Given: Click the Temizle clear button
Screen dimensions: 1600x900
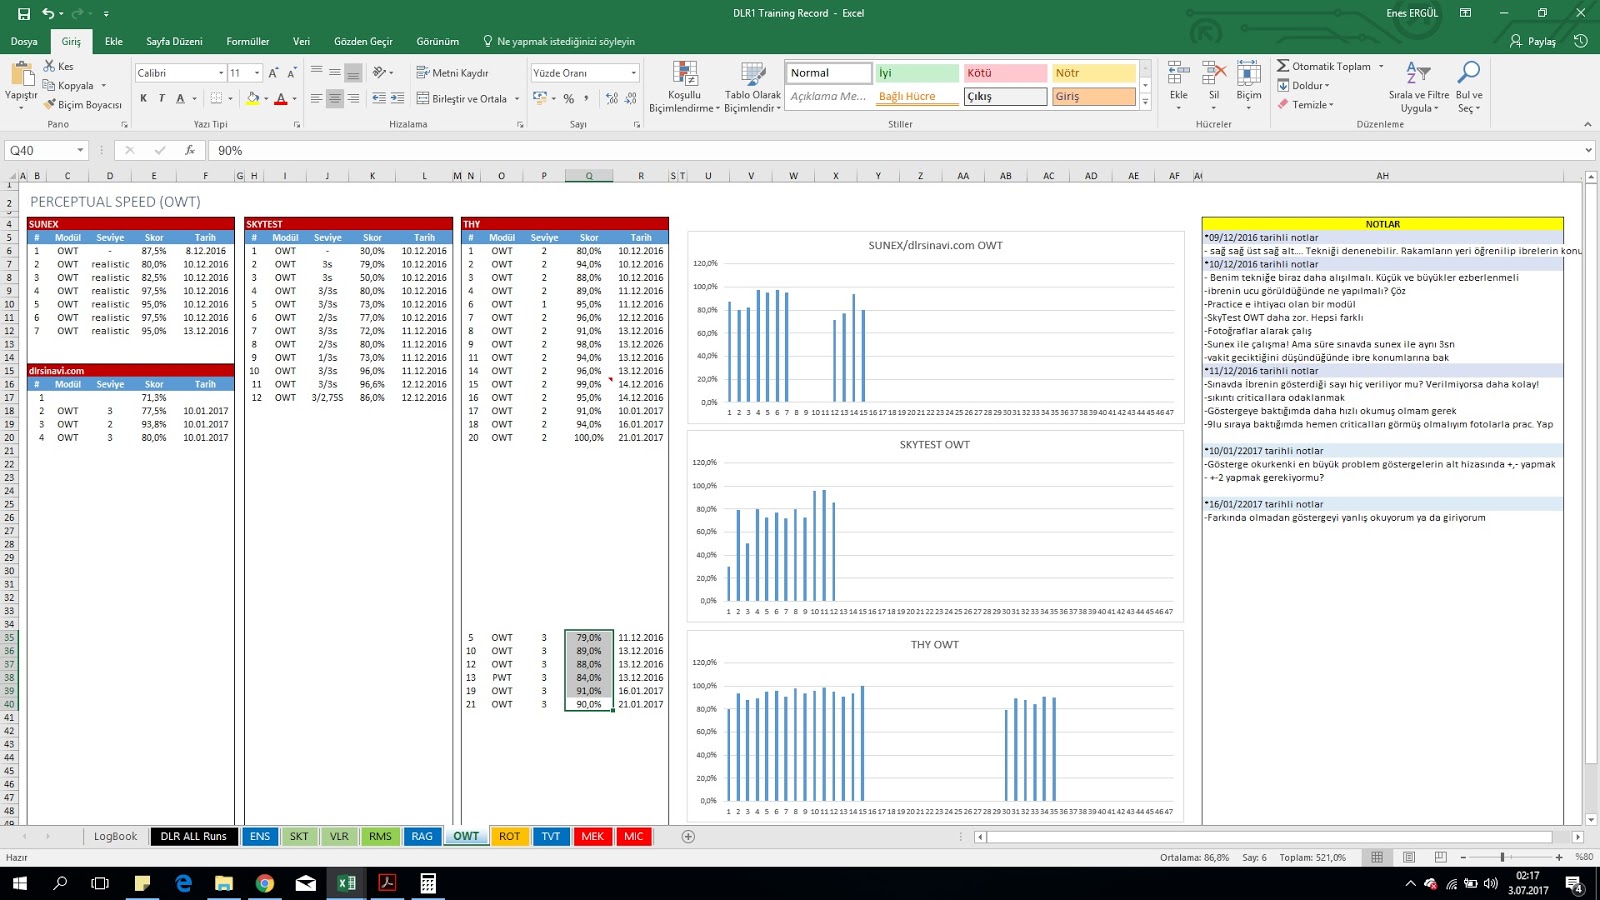Looking at the screenshot, I should [1305, 104].
